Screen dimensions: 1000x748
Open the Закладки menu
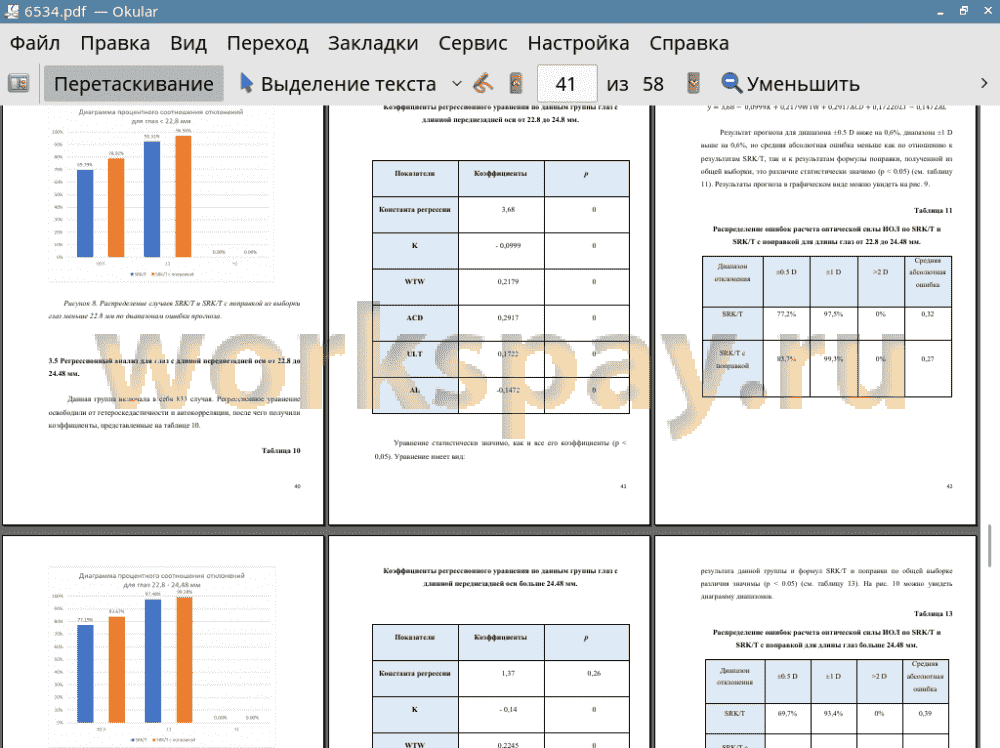(373, 43)
